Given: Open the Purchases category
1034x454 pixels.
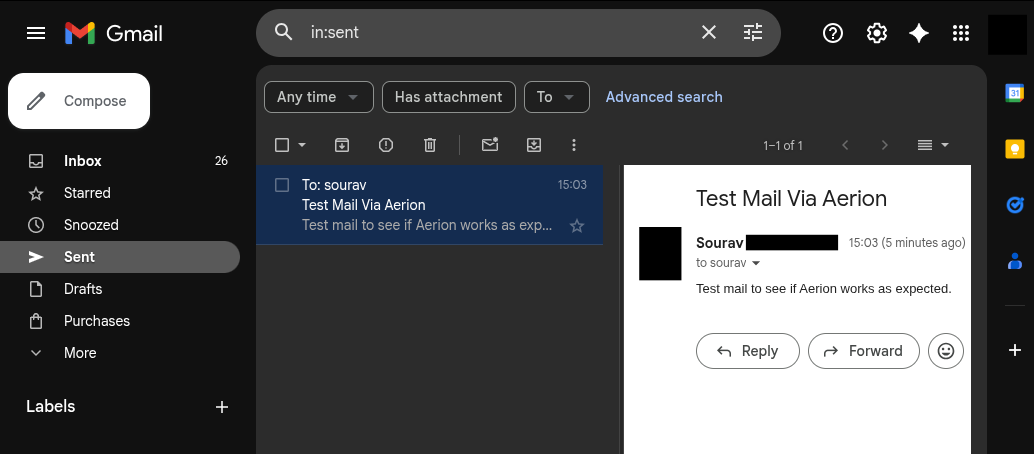Looking at the screenshot, I should tap(120, 321).
